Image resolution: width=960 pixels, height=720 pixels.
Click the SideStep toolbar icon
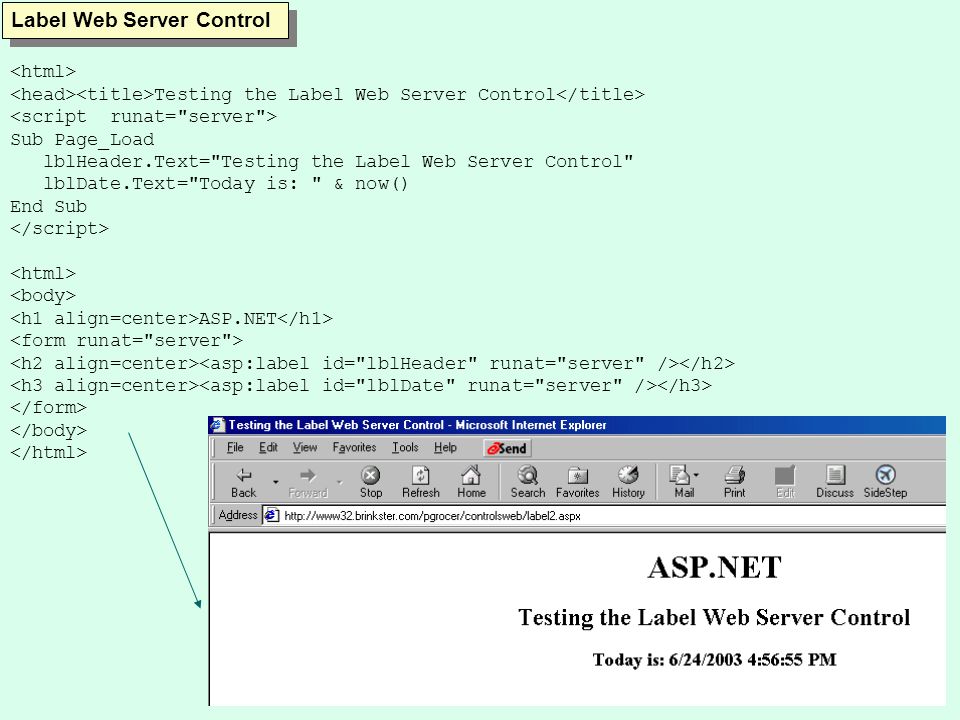tap(885, 482)
